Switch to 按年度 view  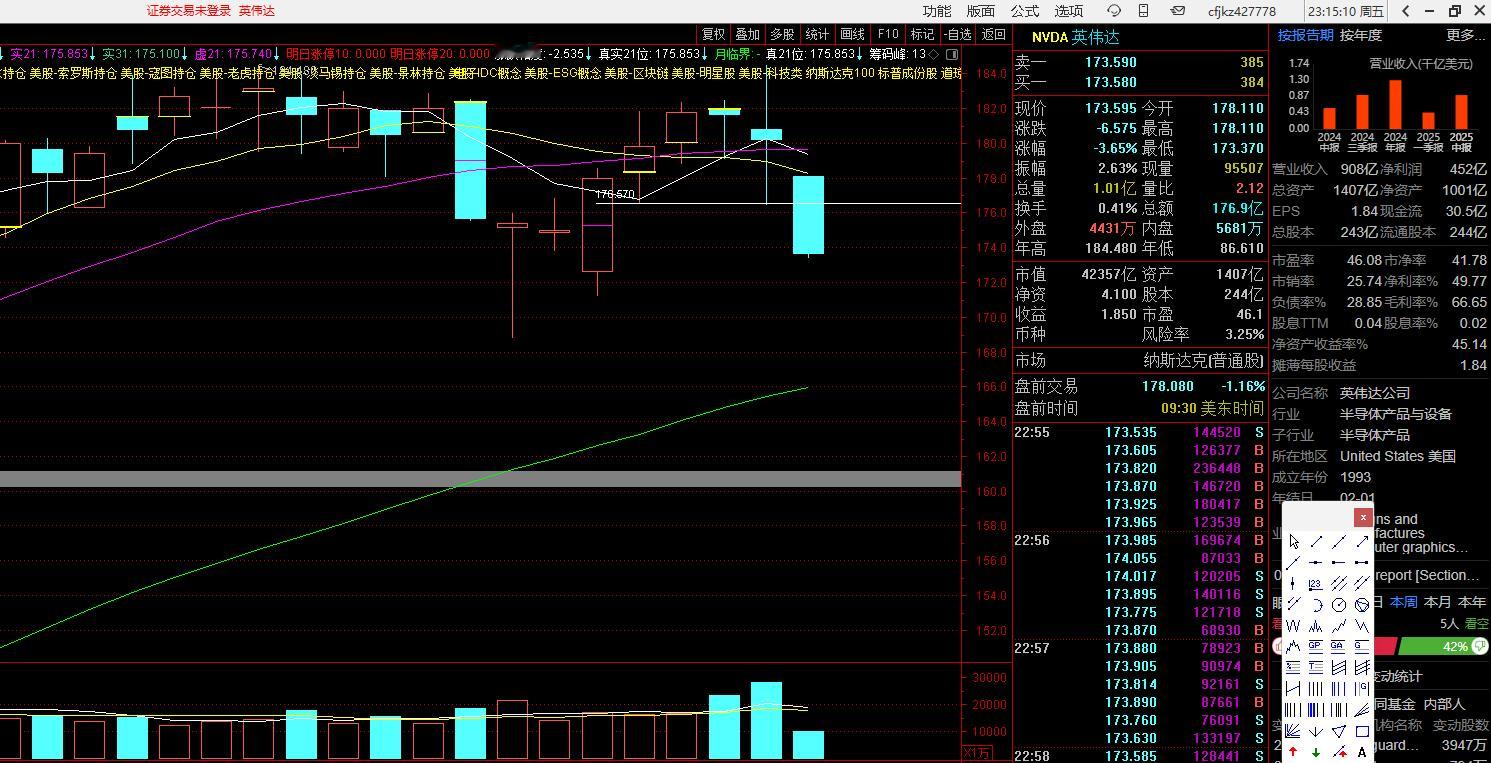[1361, 35]
